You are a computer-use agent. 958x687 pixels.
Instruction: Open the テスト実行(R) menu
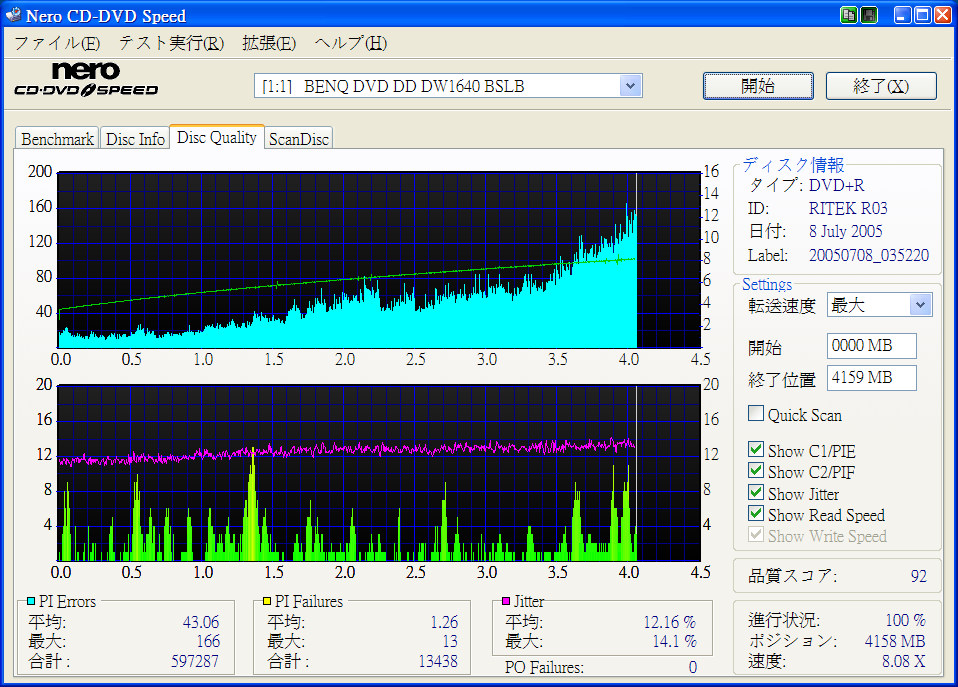[172, 43]
